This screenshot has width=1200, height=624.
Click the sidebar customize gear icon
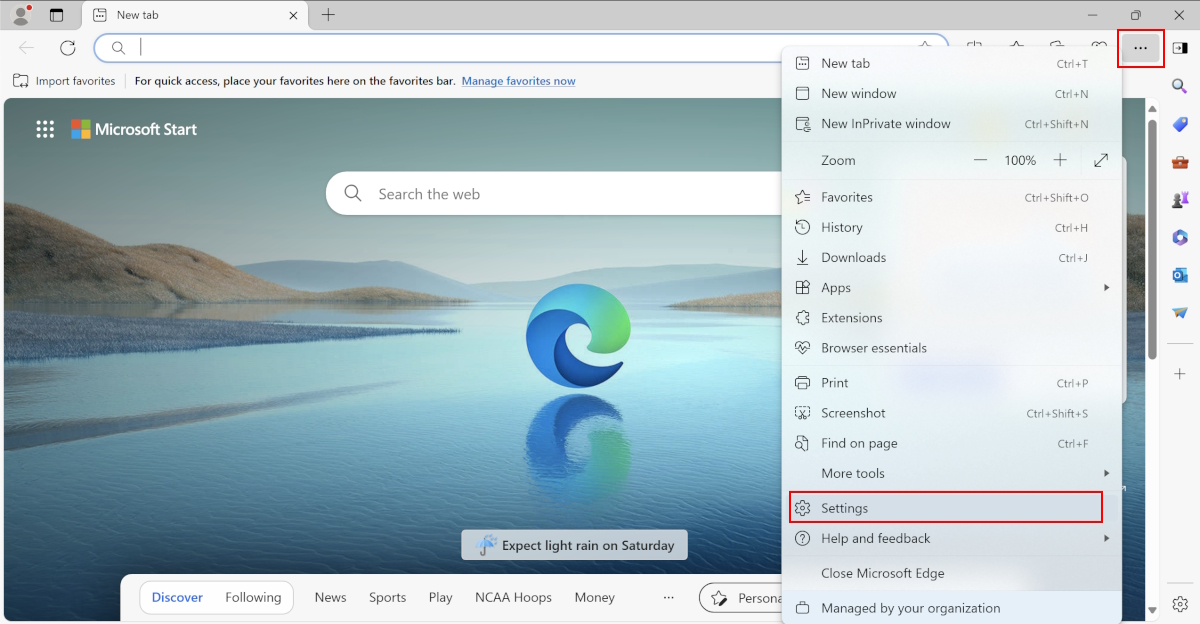(x=1180, y=604)
